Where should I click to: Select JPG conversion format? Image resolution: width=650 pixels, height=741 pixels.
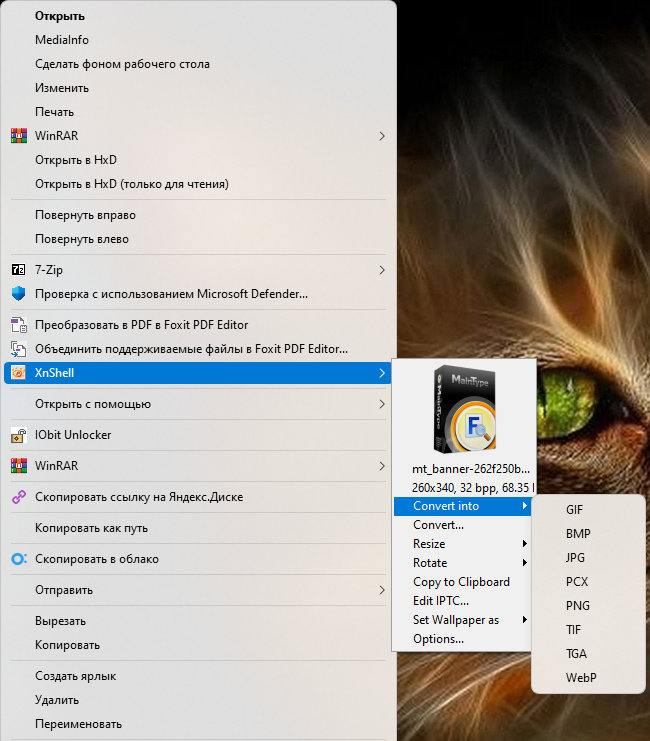click(575, 558)
